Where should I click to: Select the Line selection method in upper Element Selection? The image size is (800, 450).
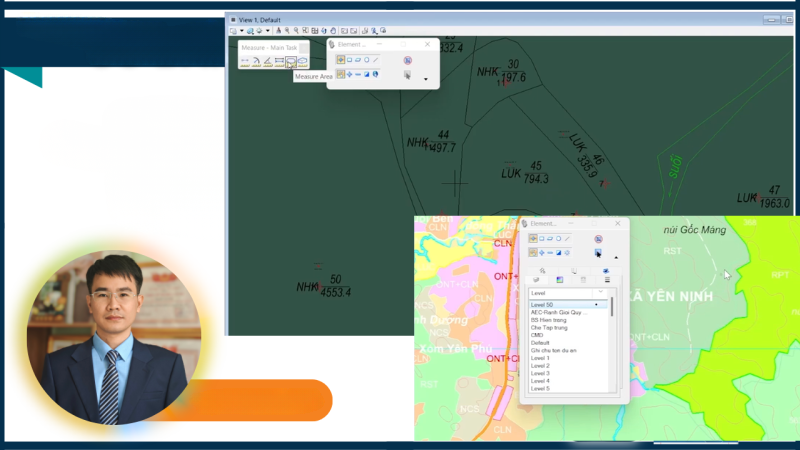coord(376,60)
